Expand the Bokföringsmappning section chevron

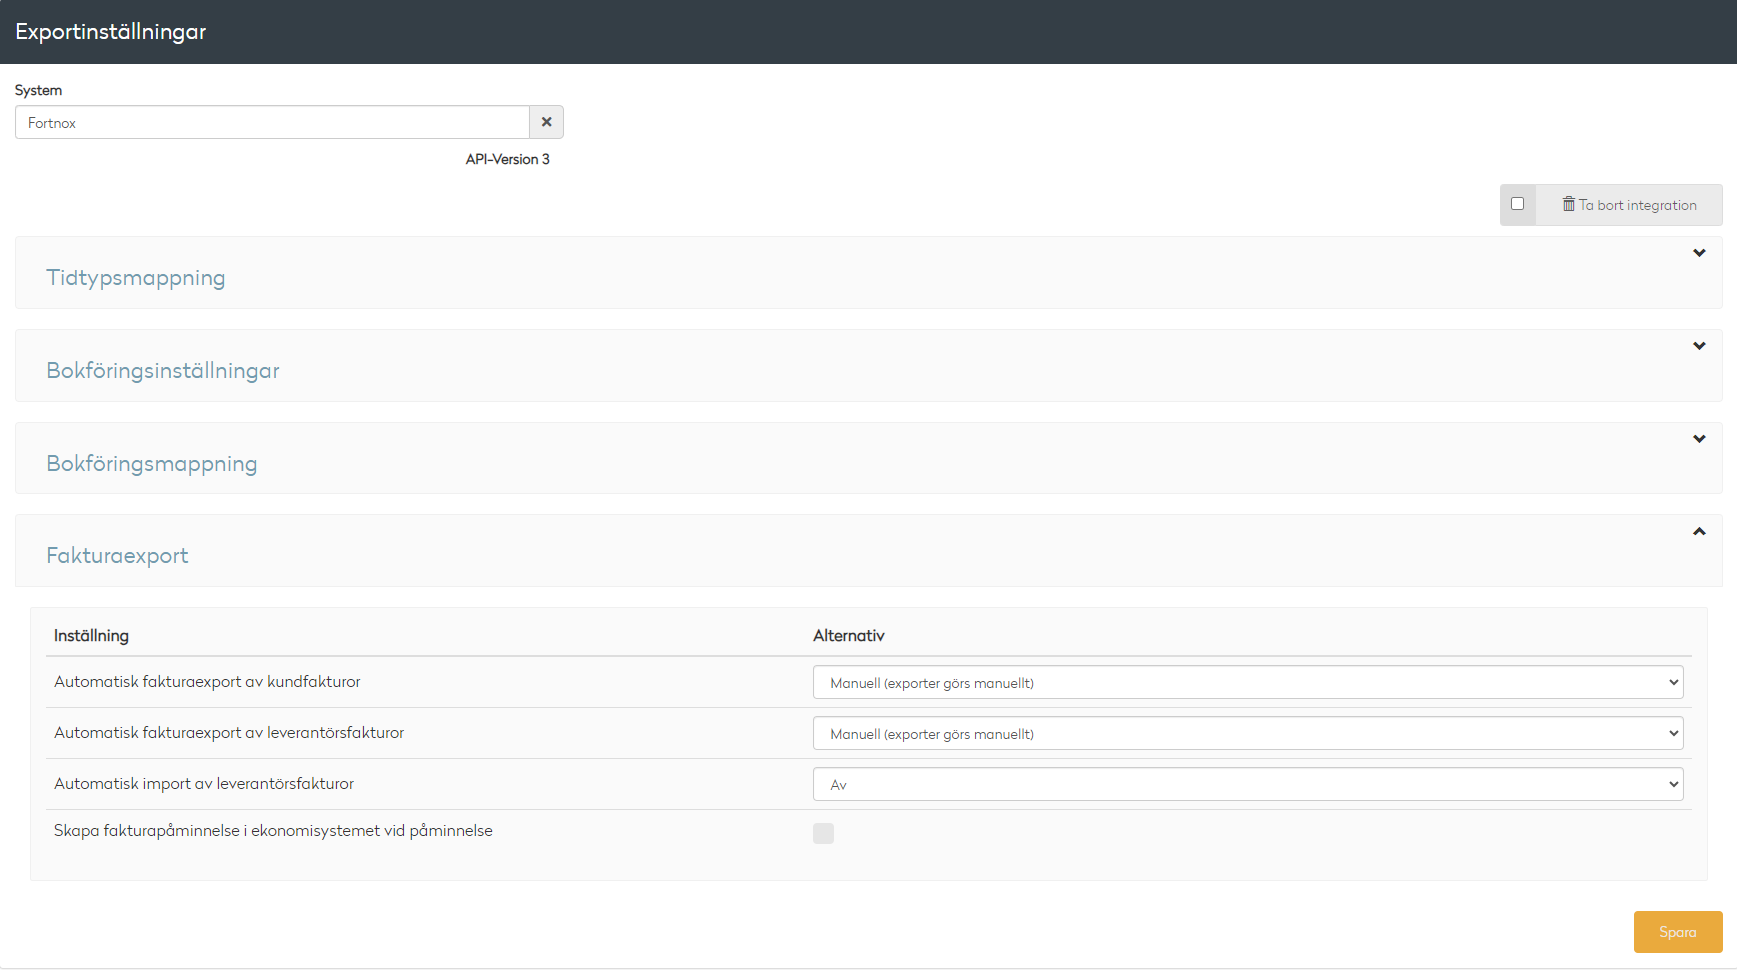tap(1699, 439)
